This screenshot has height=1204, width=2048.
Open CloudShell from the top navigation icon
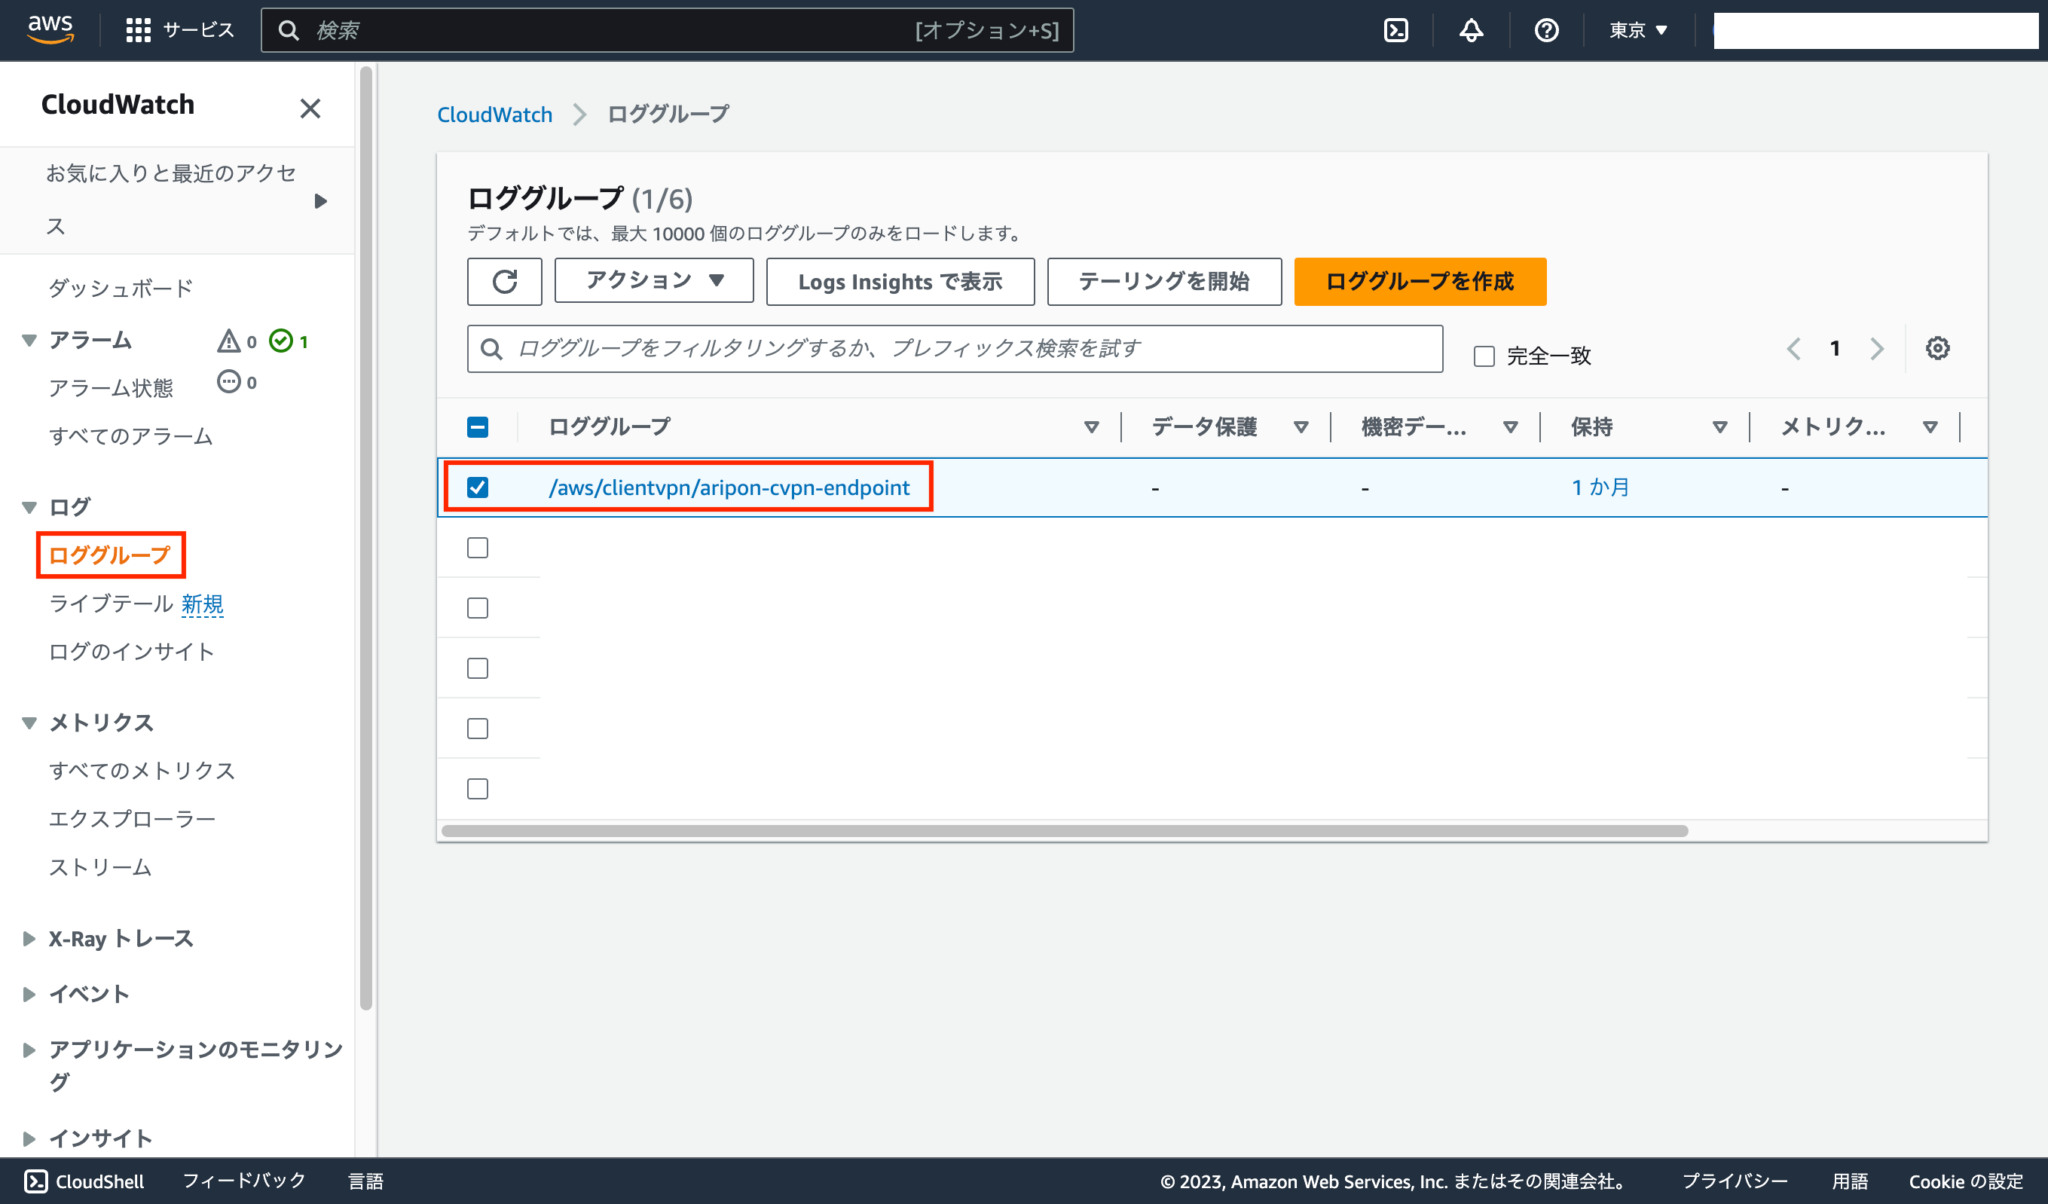1396,30
